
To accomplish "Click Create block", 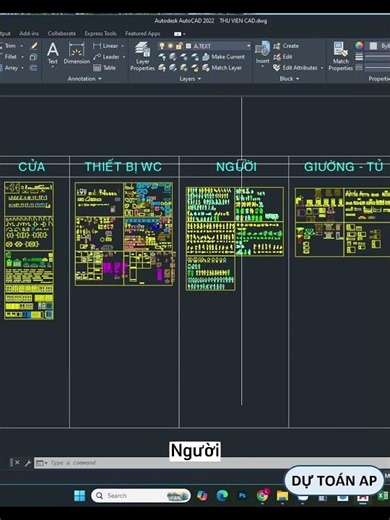I will [286, 46].
